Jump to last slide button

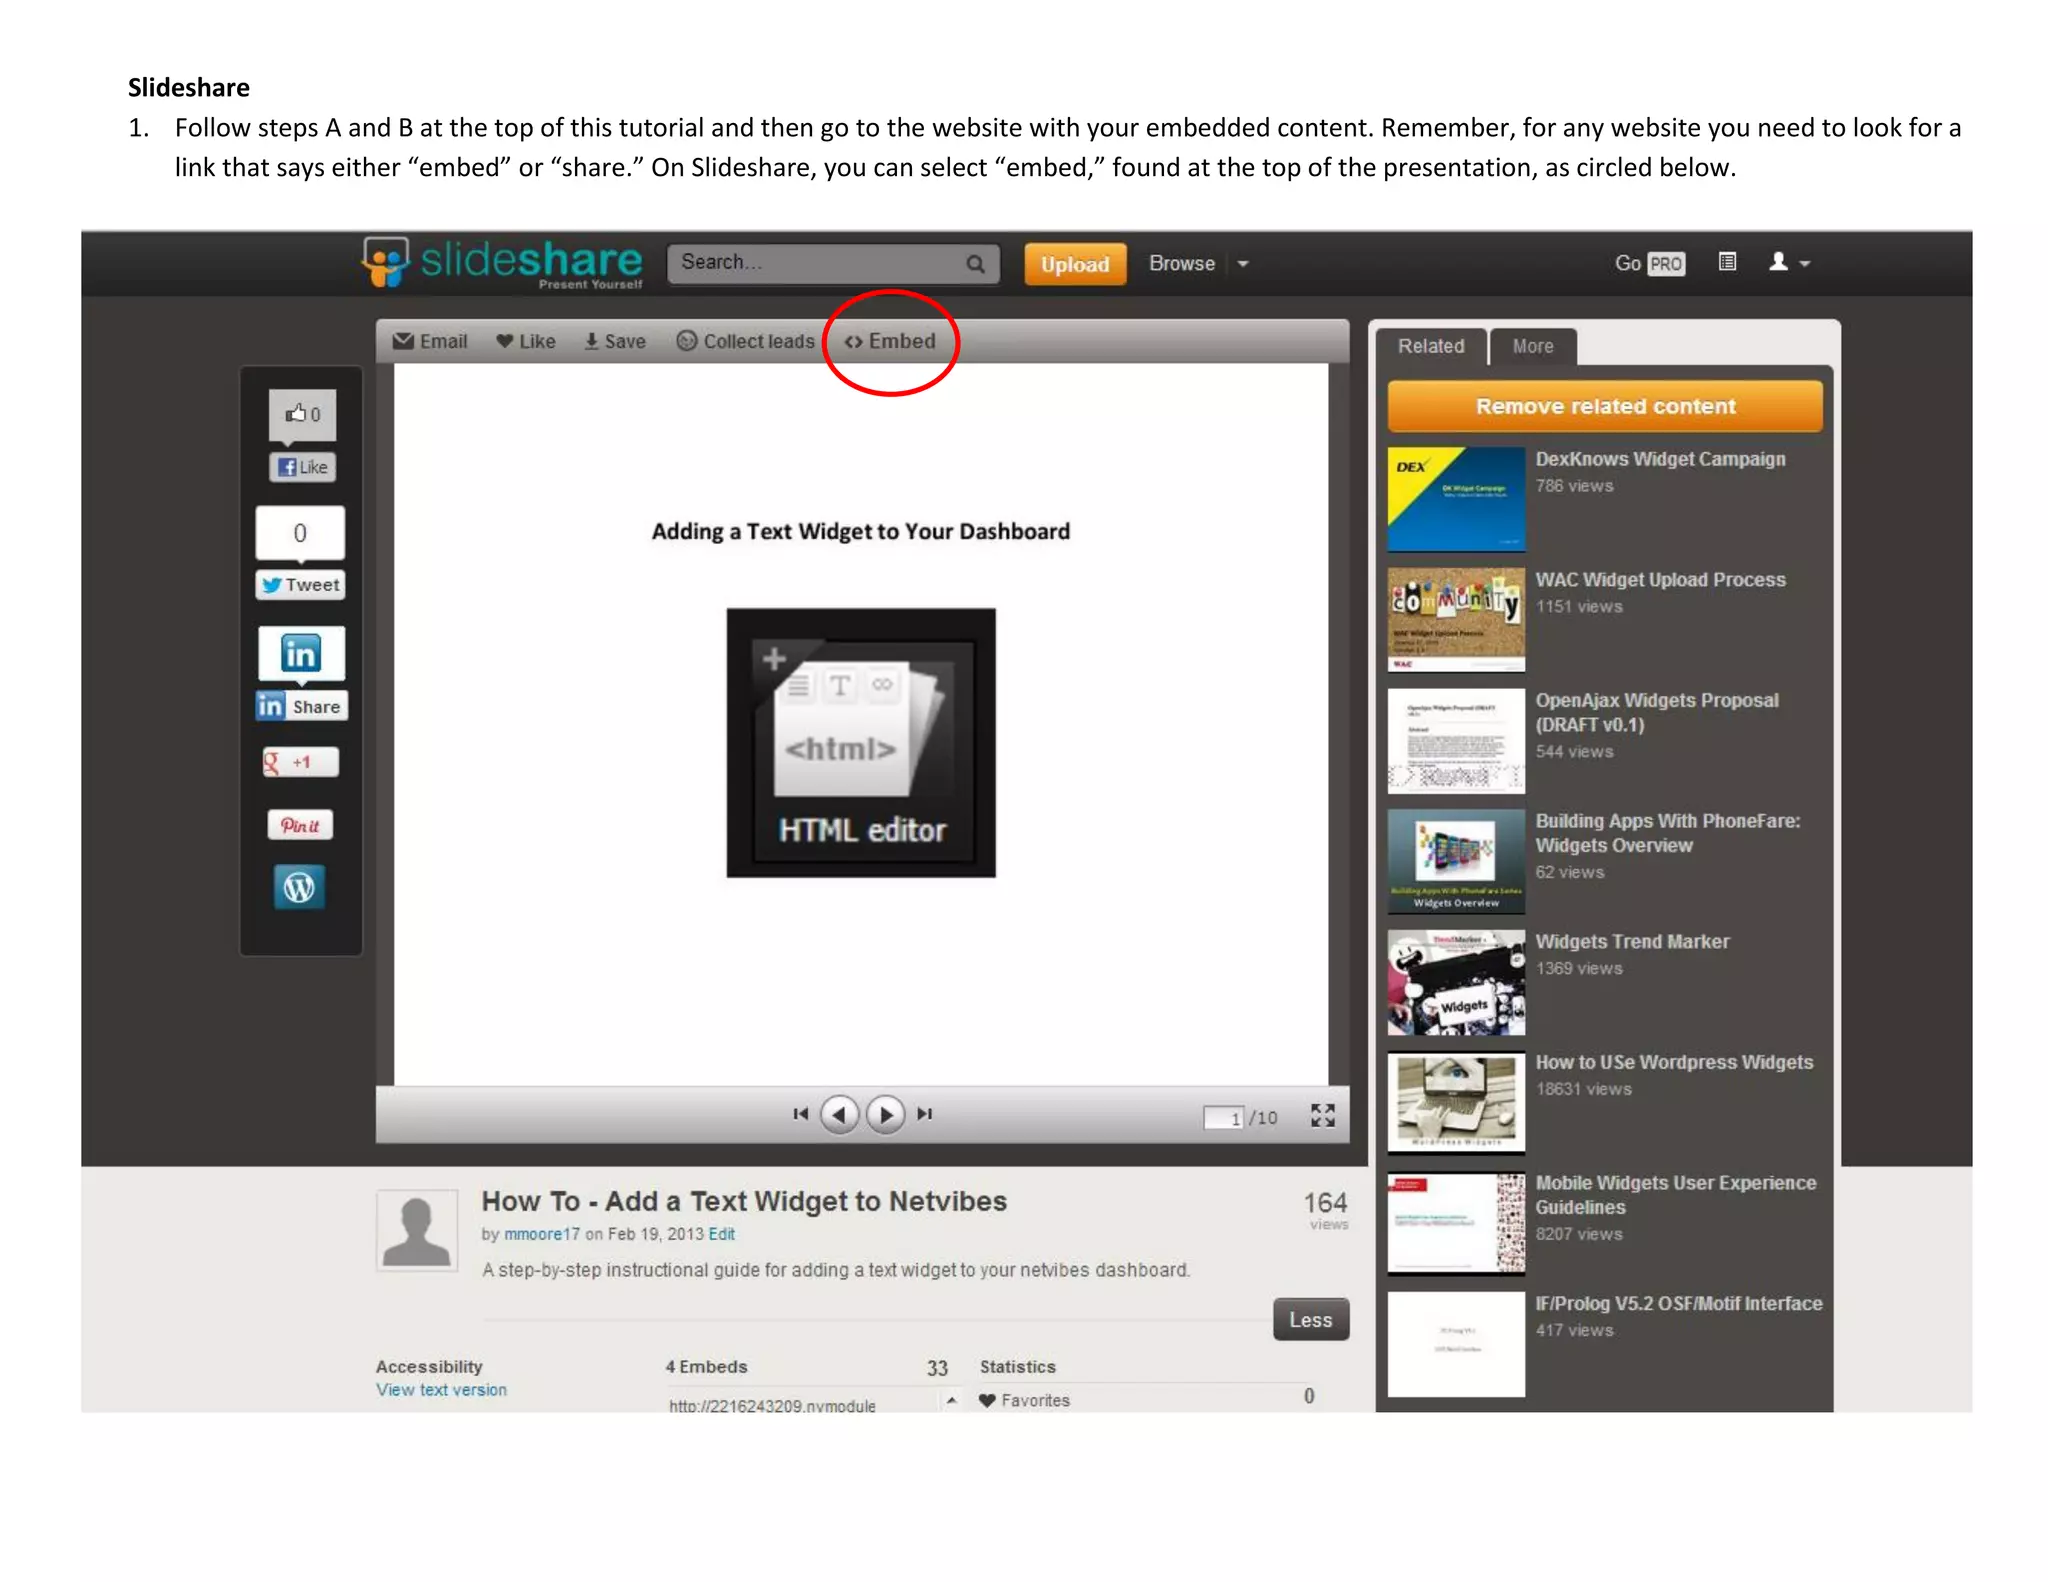point(925,1113)
